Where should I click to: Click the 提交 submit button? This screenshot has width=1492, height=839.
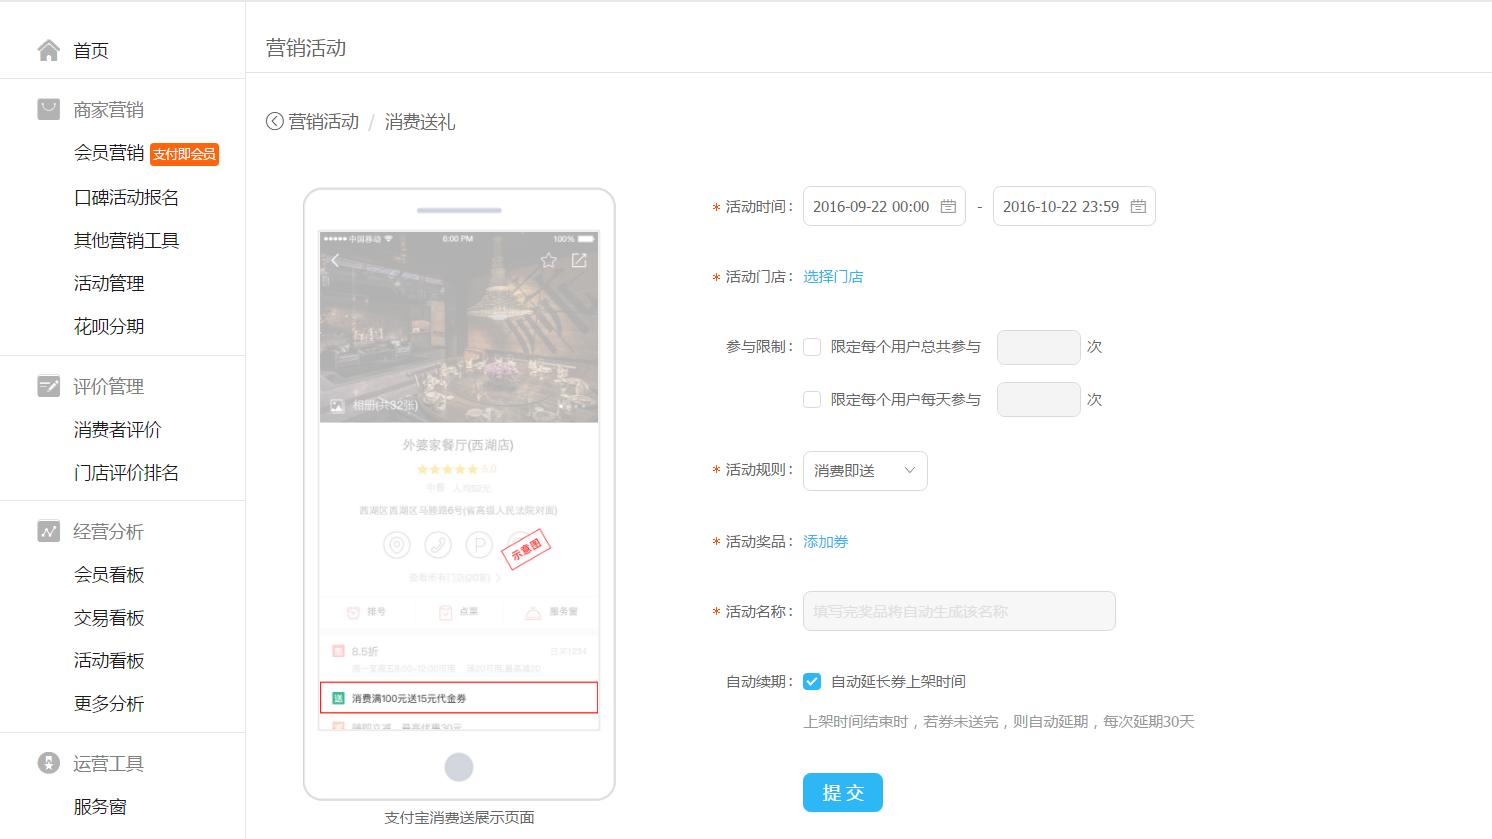(x=843, y=792)
